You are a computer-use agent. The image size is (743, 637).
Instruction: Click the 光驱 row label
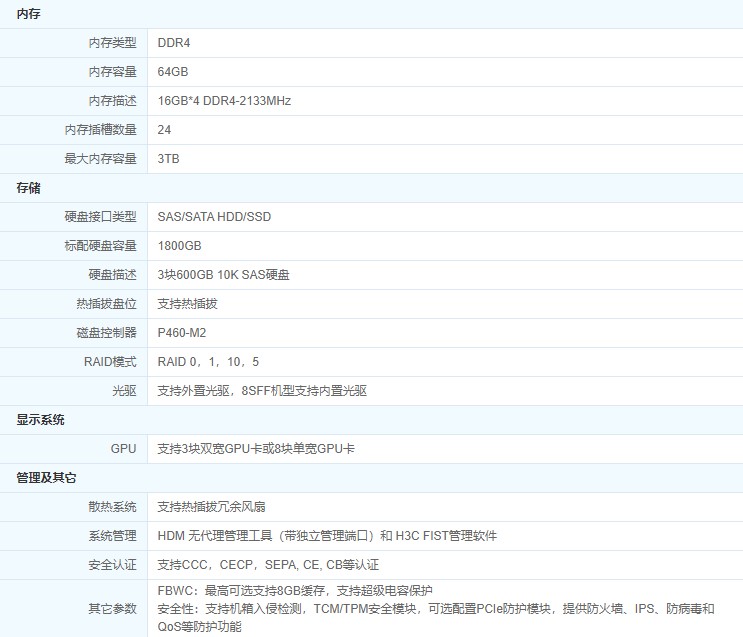coord(124,391)
